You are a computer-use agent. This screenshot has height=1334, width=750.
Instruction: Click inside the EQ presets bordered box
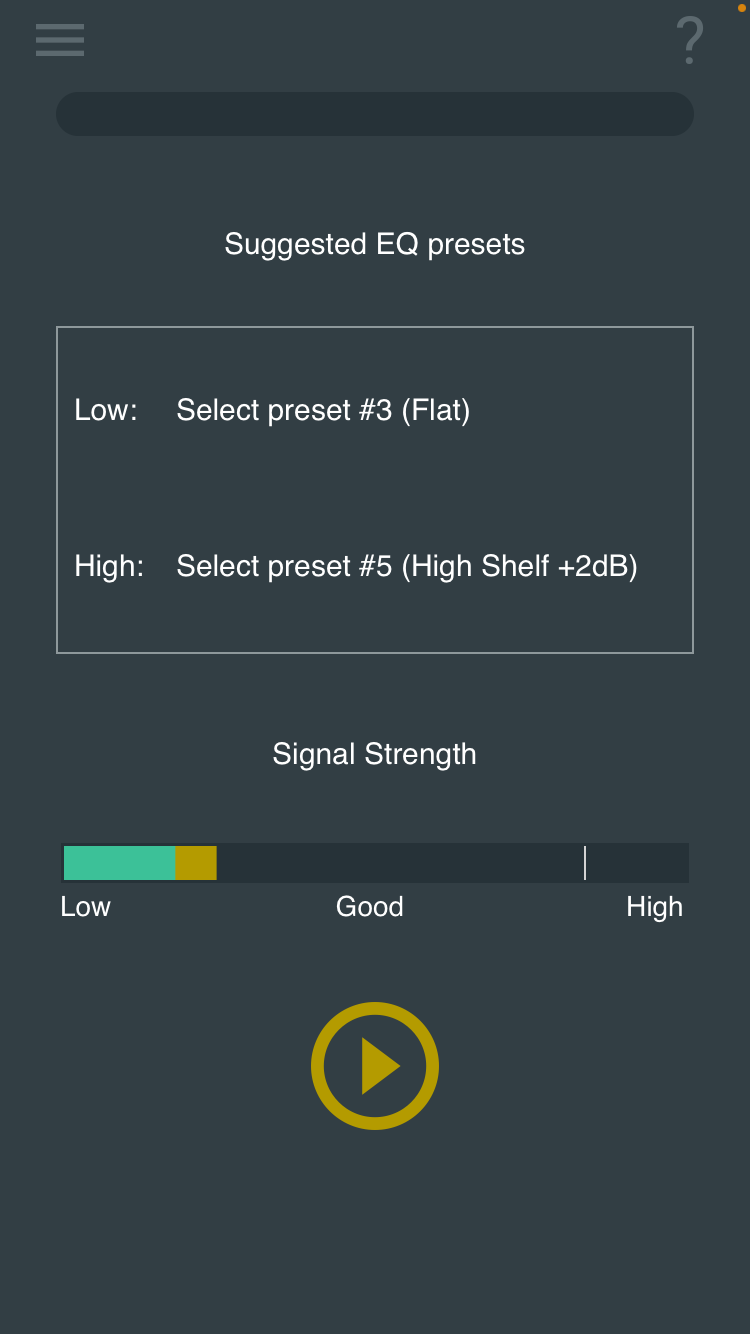(x=375, y=490)
